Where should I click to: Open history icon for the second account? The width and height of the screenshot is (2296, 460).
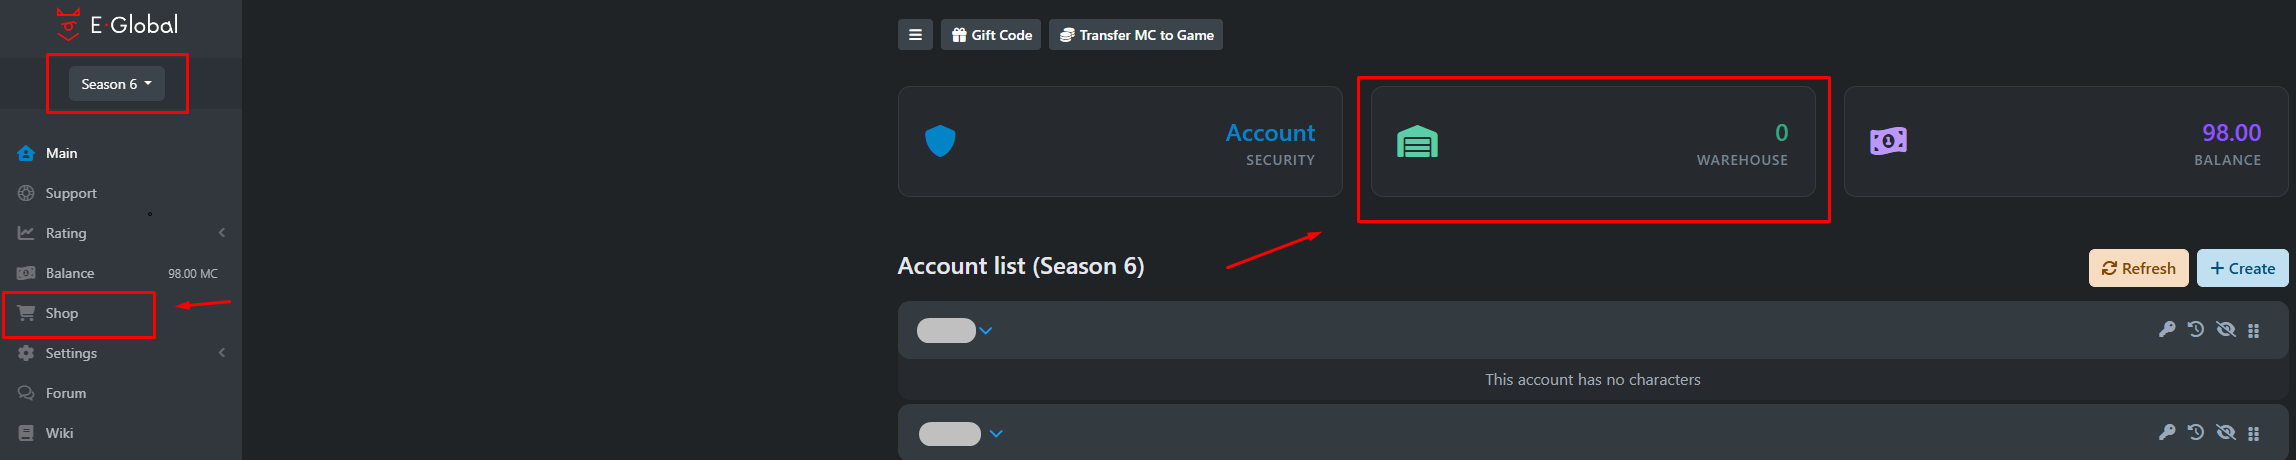(2196, 432)
